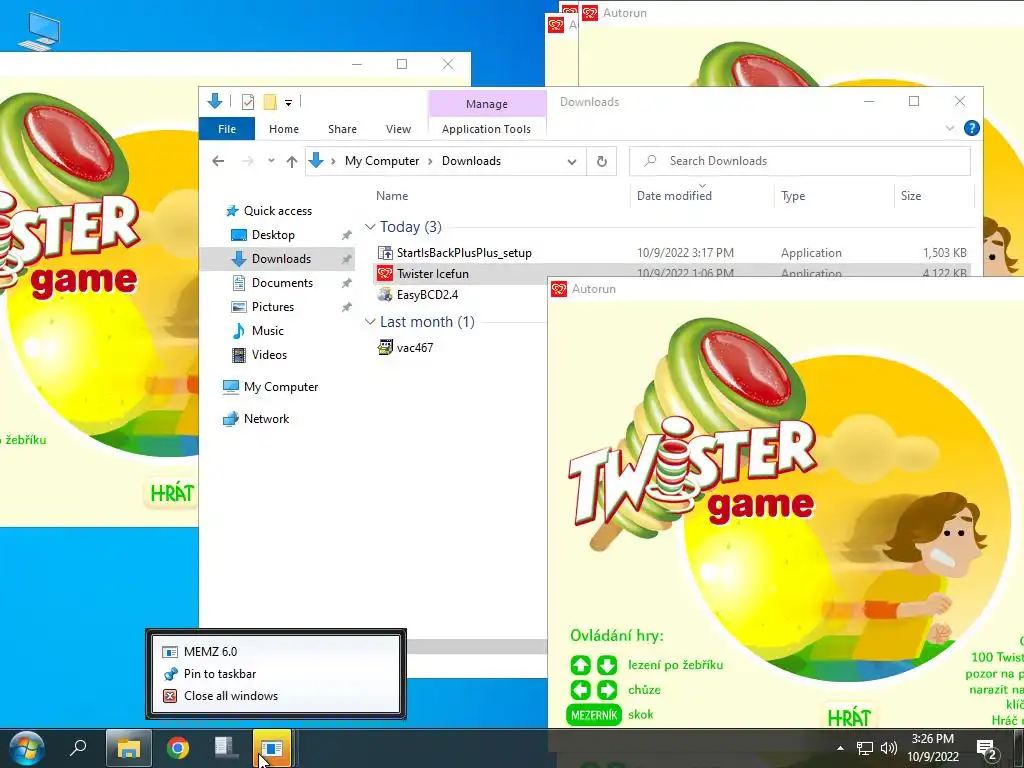Click MEMZ taskbar icon
Viewport: 1024px width, 768px height.
pos(272,748)
